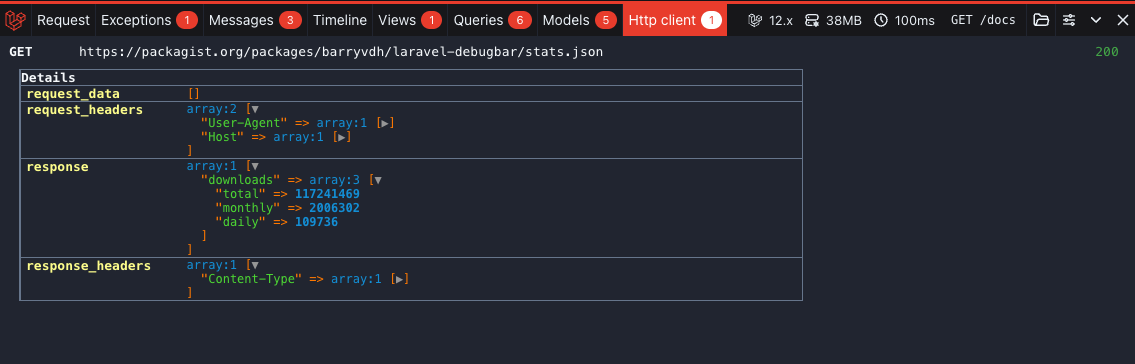
Task: Minimize the debugbar with the chevron
Action: [x=1096, y=20]
